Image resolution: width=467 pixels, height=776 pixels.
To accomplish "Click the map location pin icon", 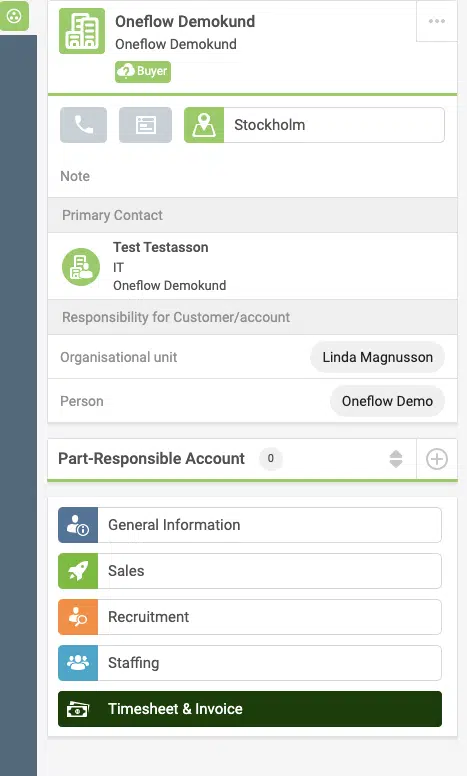I will click(x=204, y=125).
